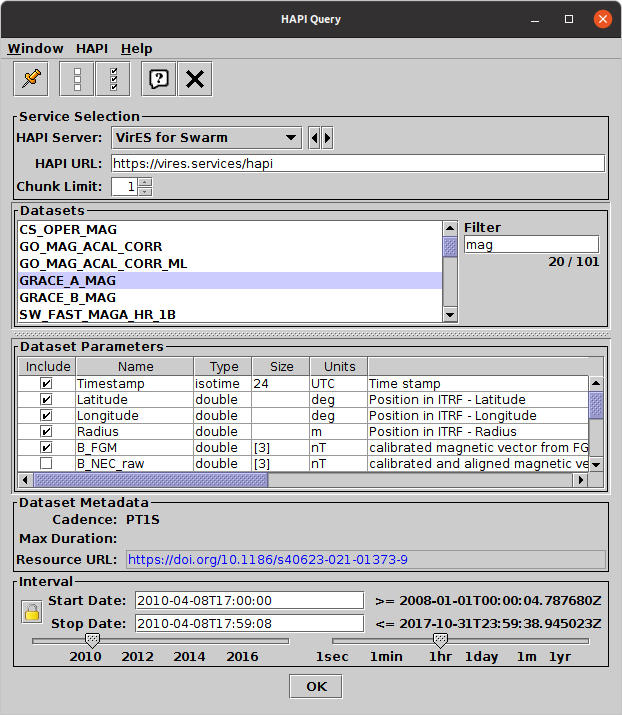Enable the B_NEC_raw parameter checkbox

[46, 464]
